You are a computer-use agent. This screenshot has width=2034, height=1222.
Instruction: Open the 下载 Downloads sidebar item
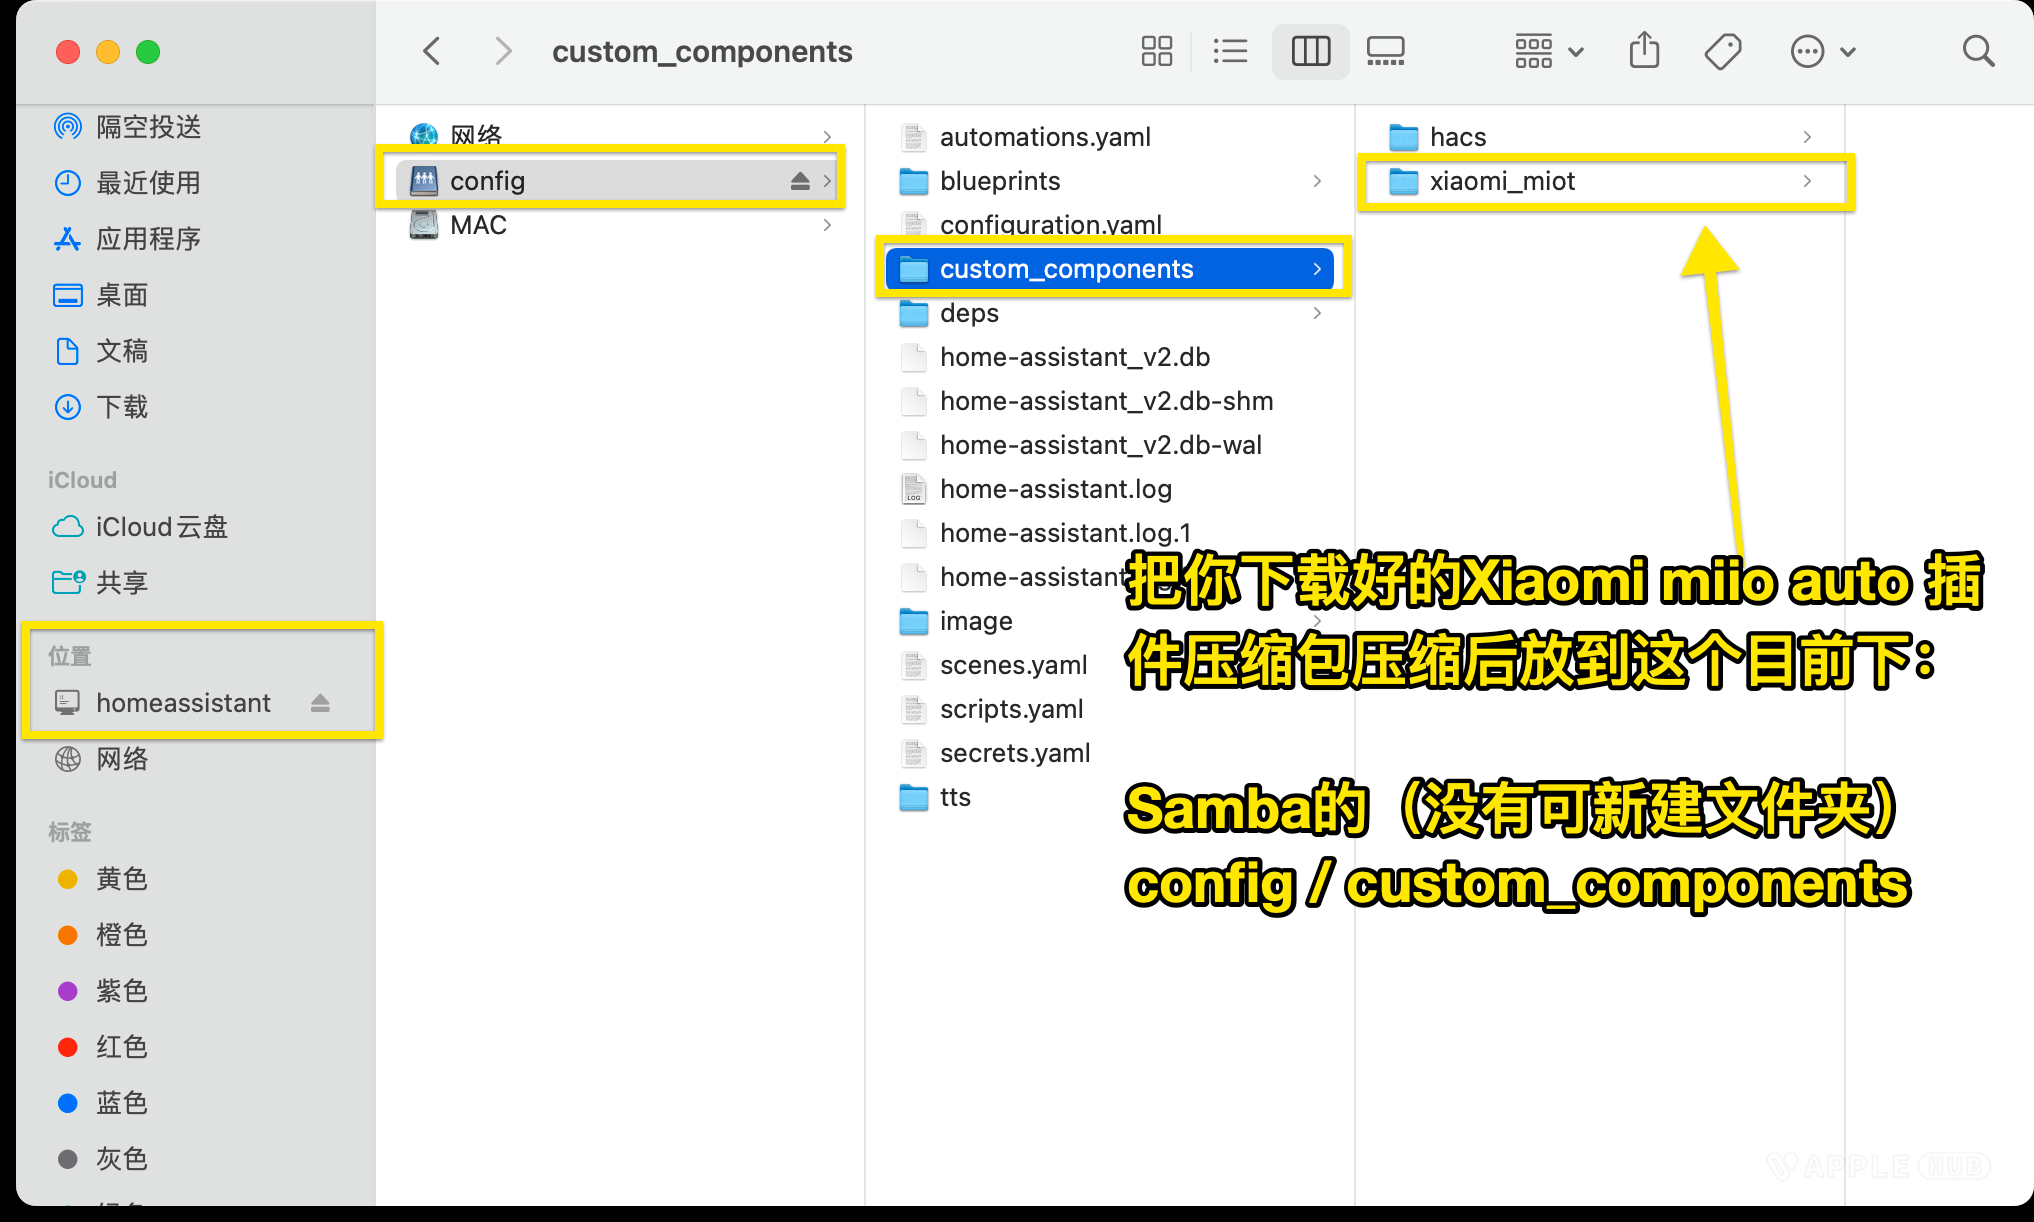(123, 407)
